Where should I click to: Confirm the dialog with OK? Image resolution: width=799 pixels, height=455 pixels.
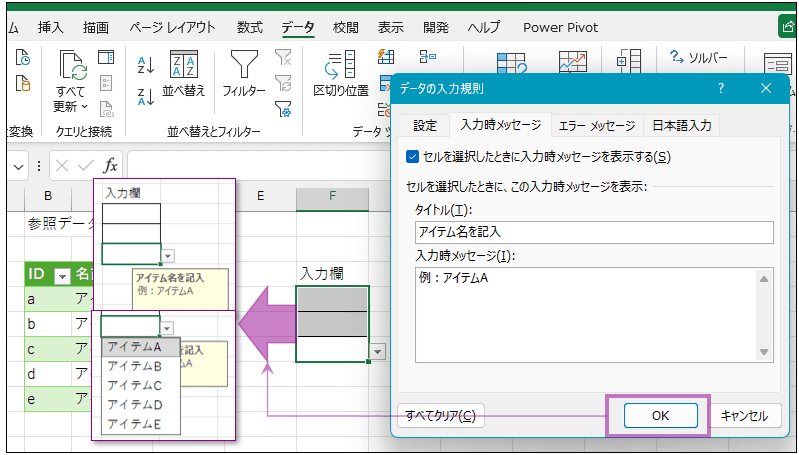[x=660, y=416]
